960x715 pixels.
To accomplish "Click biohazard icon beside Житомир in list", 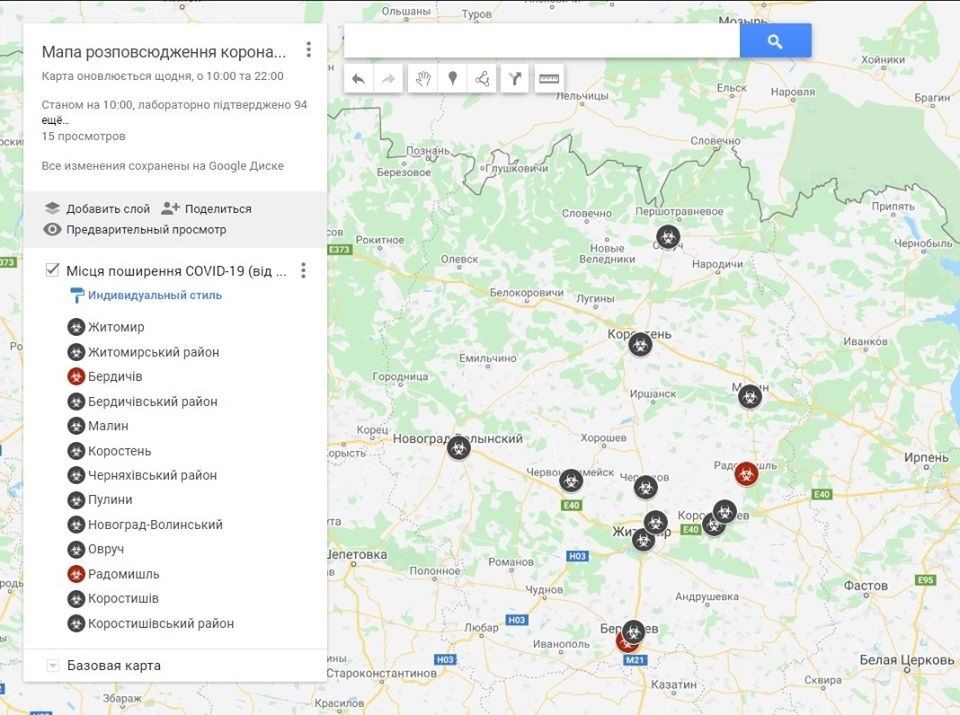I will pyautogui.click(x=76, y=327).
